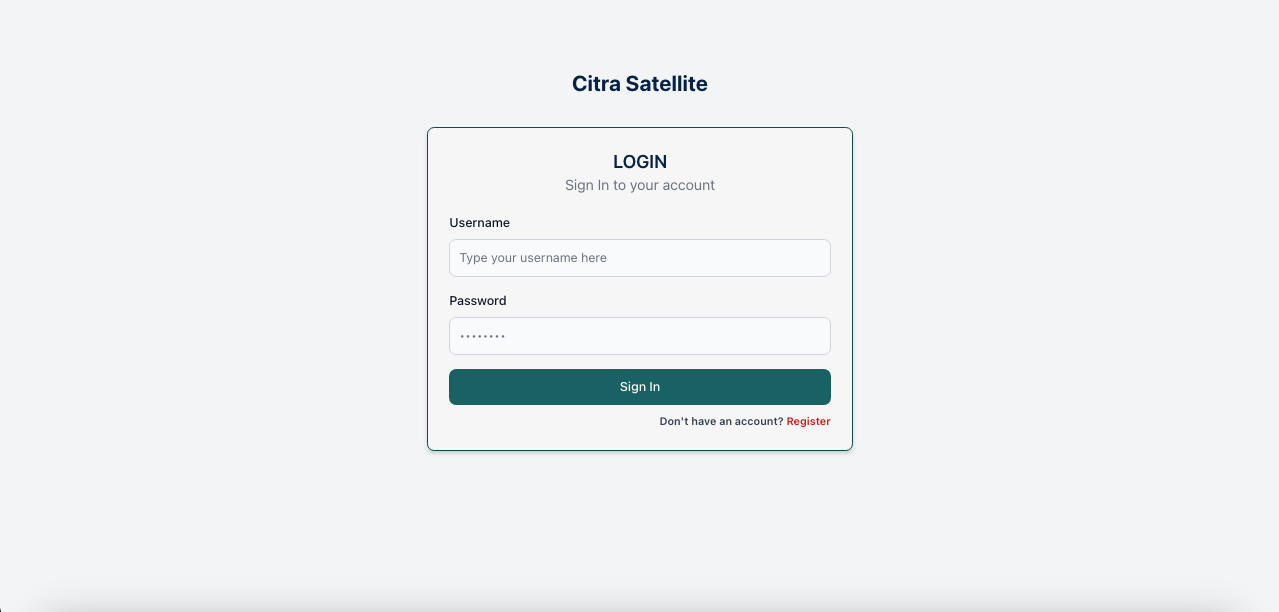The width and height of the screenshot is (1279, 612).
Task: Select the 'Type your username here' placeholder
Action: 533,258
